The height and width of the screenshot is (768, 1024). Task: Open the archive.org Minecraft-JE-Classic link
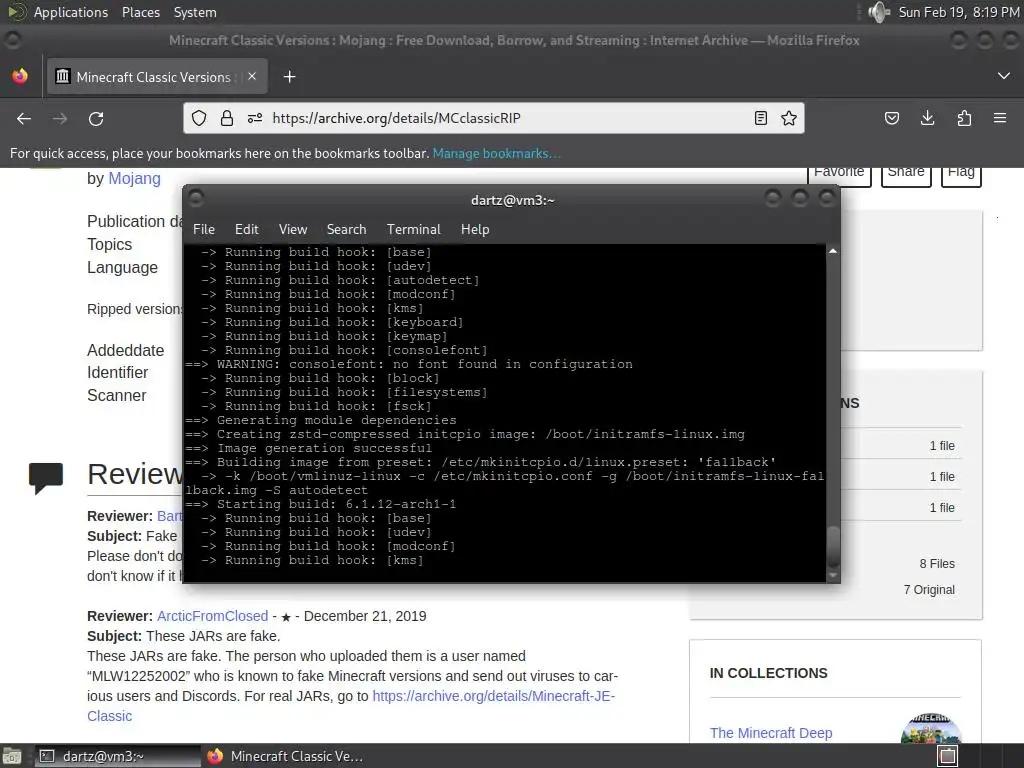tap(493, 696)
